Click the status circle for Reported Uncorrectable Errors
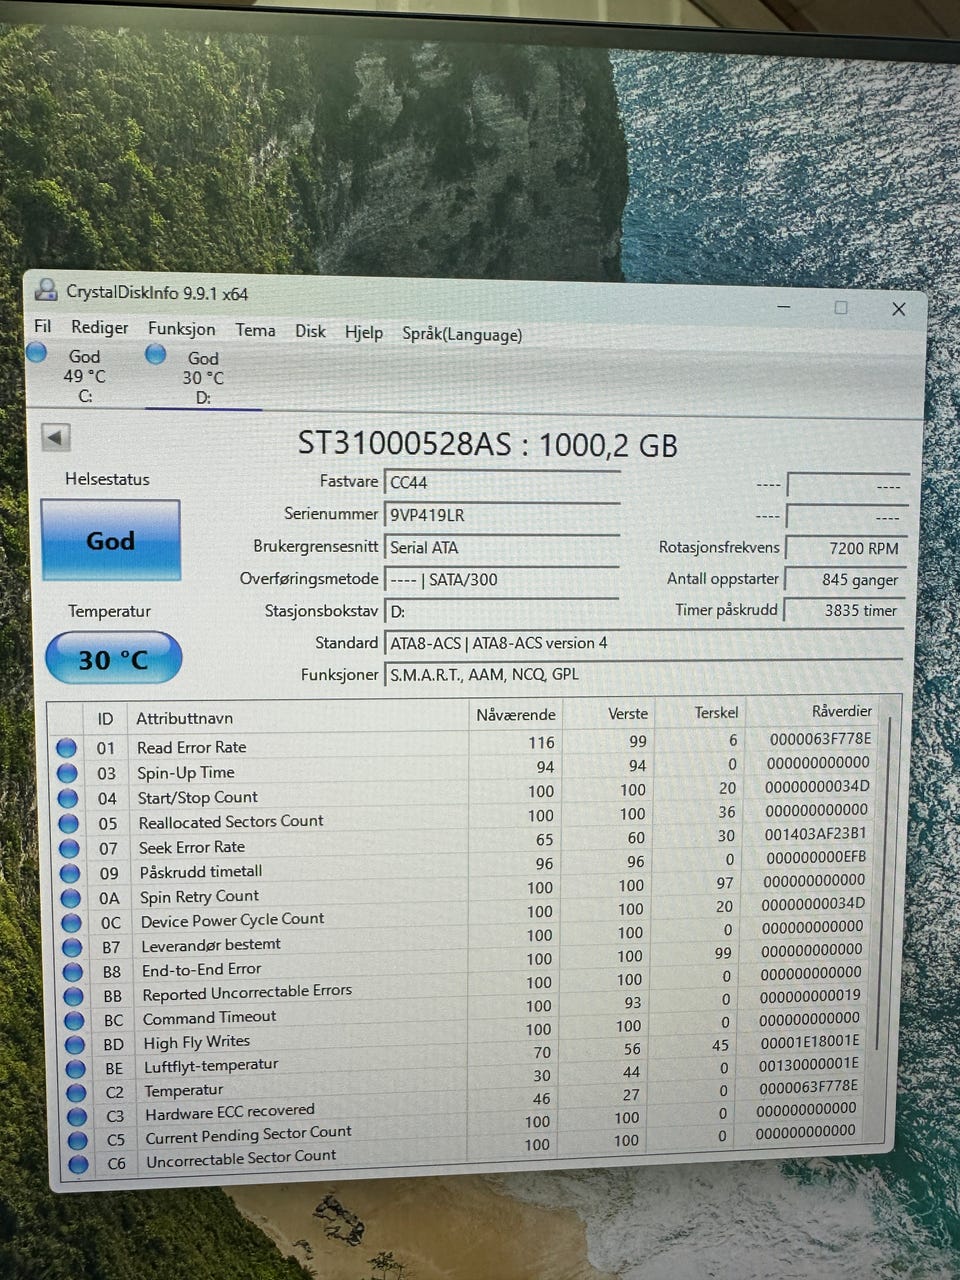The image size is (960, 1280). 74,996
